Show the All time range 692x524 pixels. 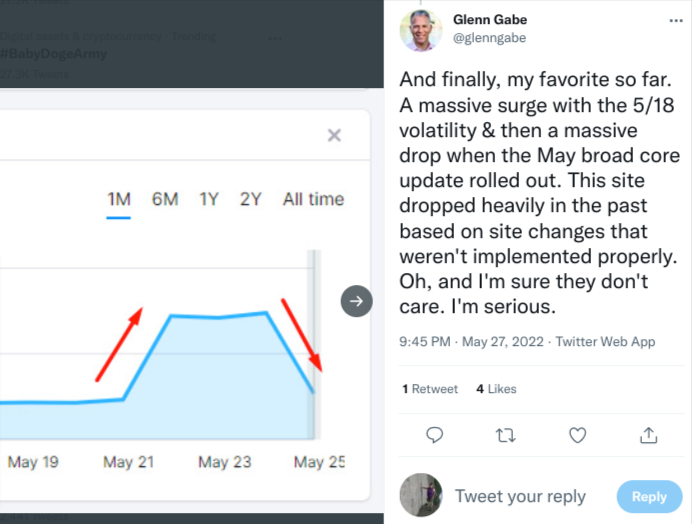coord(313,200)
